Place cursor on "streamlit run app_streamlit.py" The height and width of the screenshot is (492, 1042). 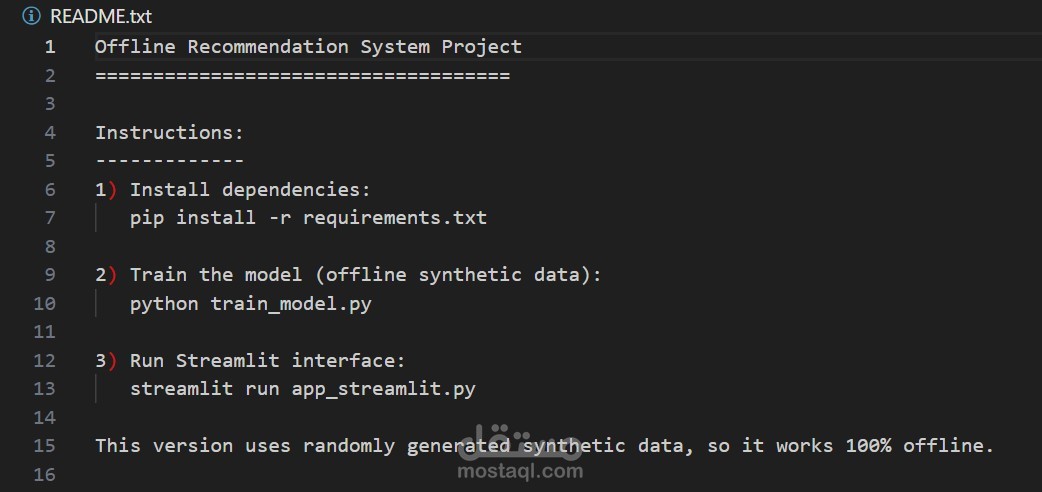tap(302, 388)
